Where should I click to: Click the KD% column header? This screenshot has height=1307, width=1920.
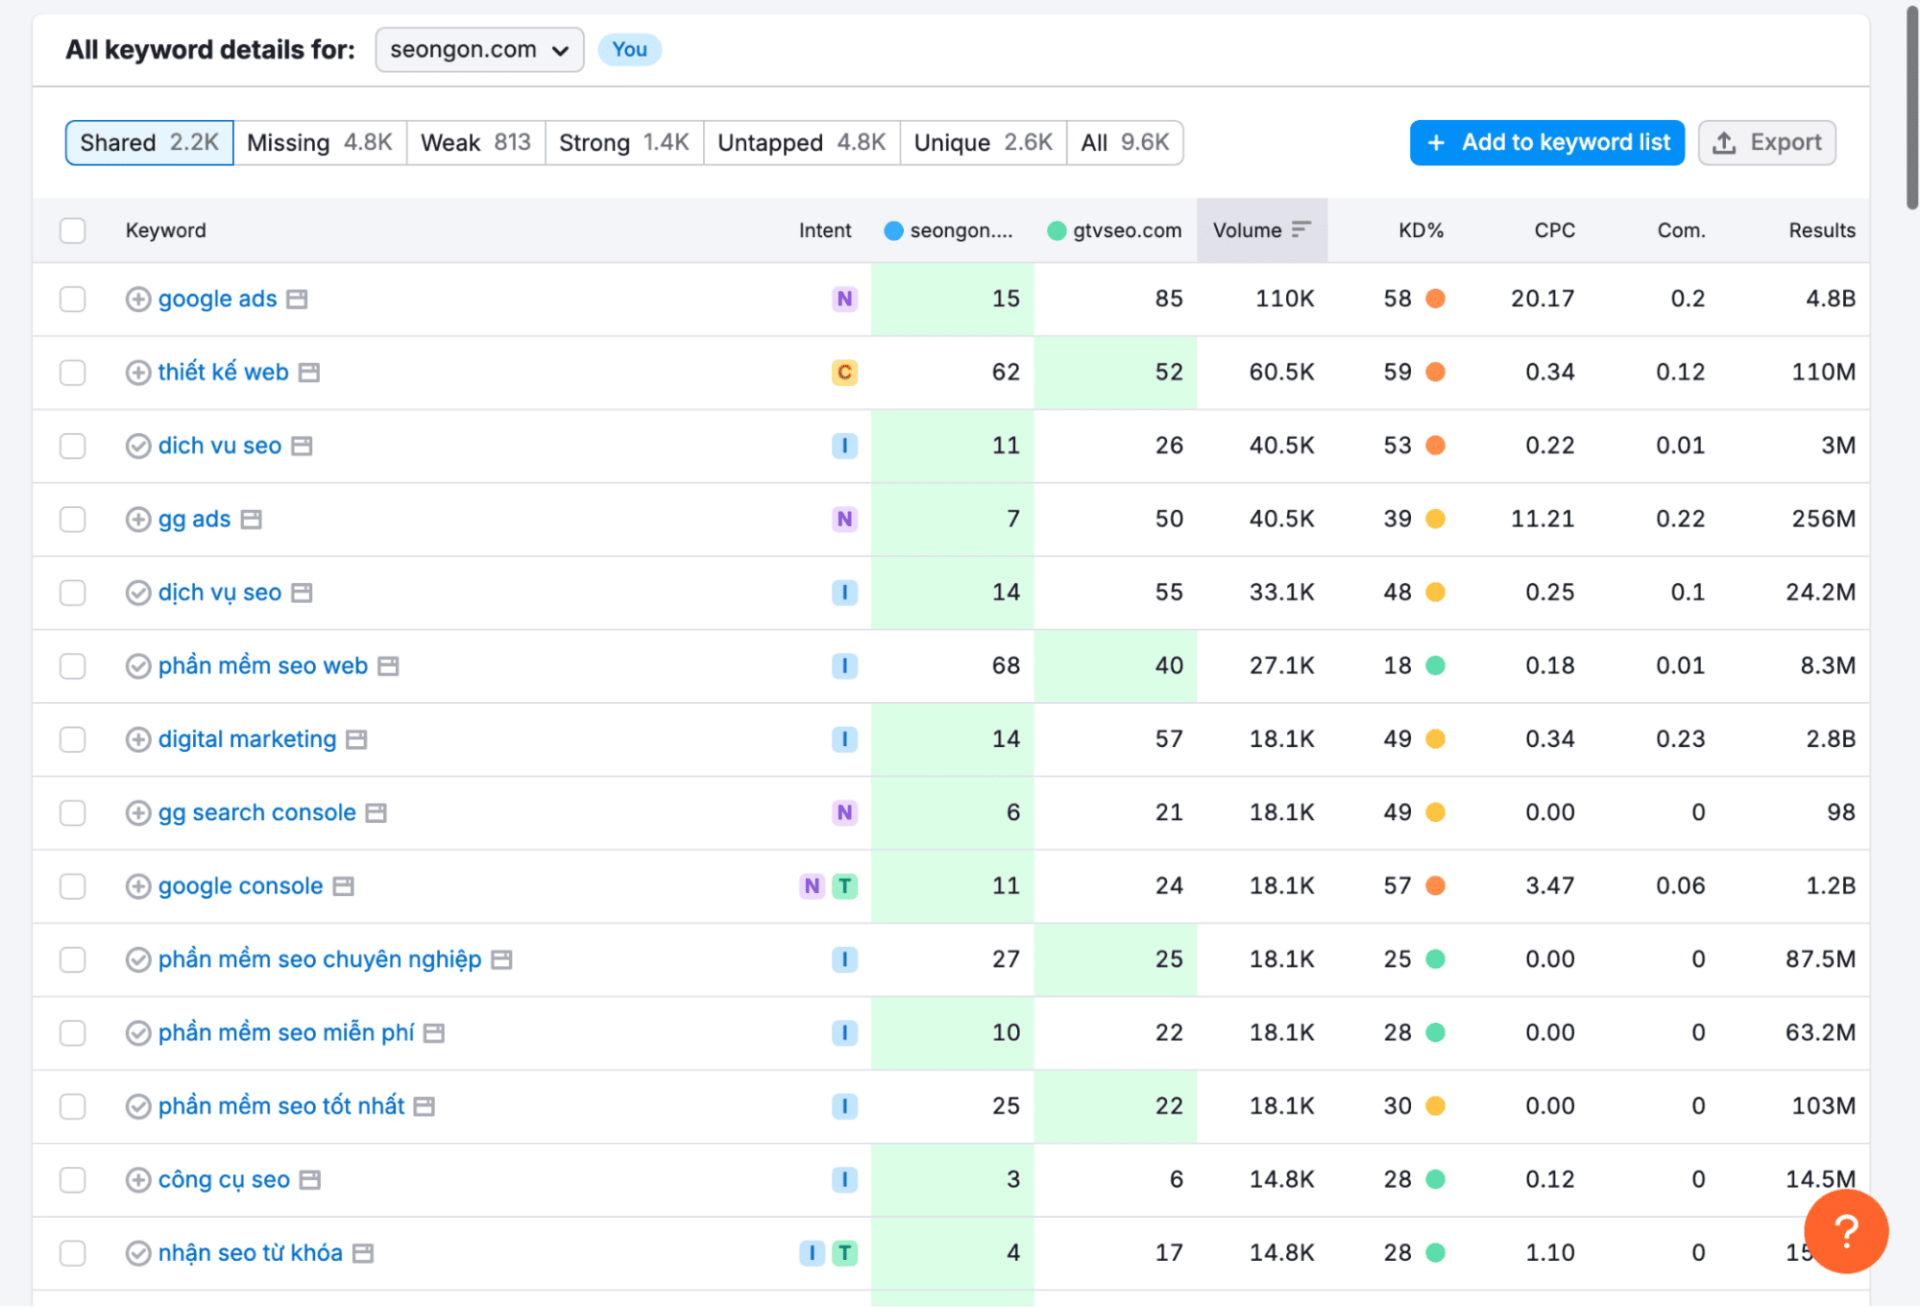click(1421, 230)
